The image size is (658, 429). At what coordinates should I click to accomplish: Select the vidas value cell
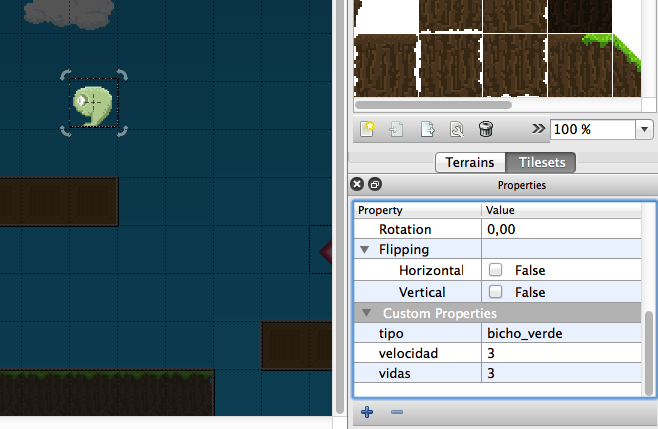pos(561,373)
